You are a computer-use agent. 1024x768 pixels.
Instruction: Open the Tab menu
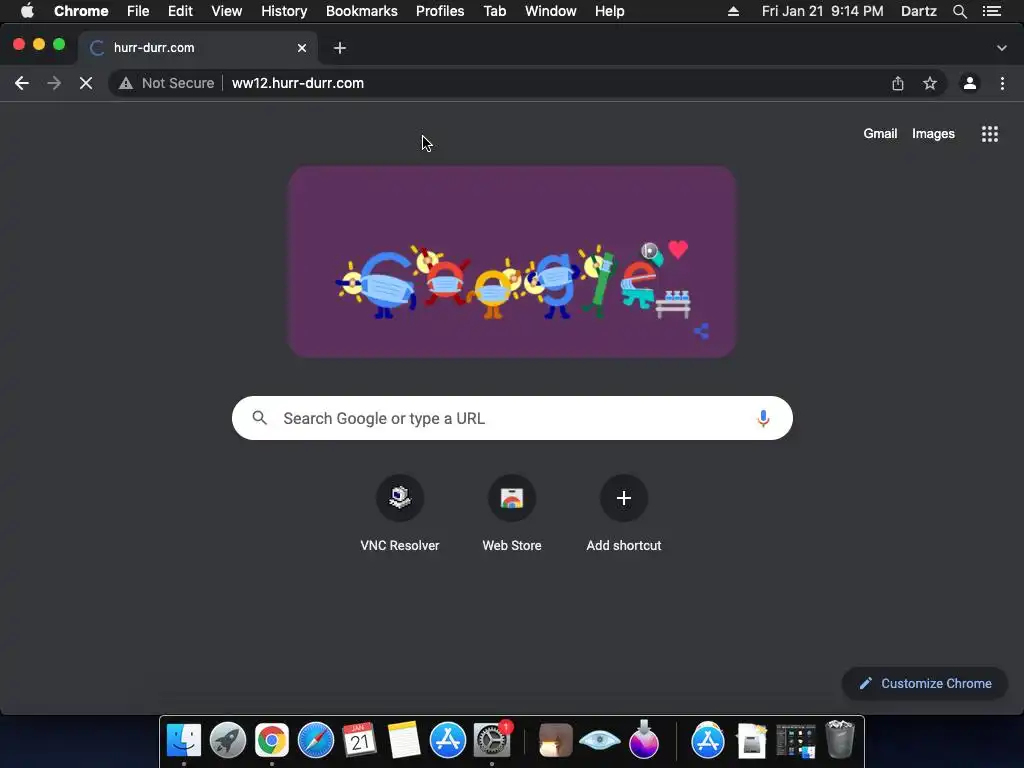494,11
